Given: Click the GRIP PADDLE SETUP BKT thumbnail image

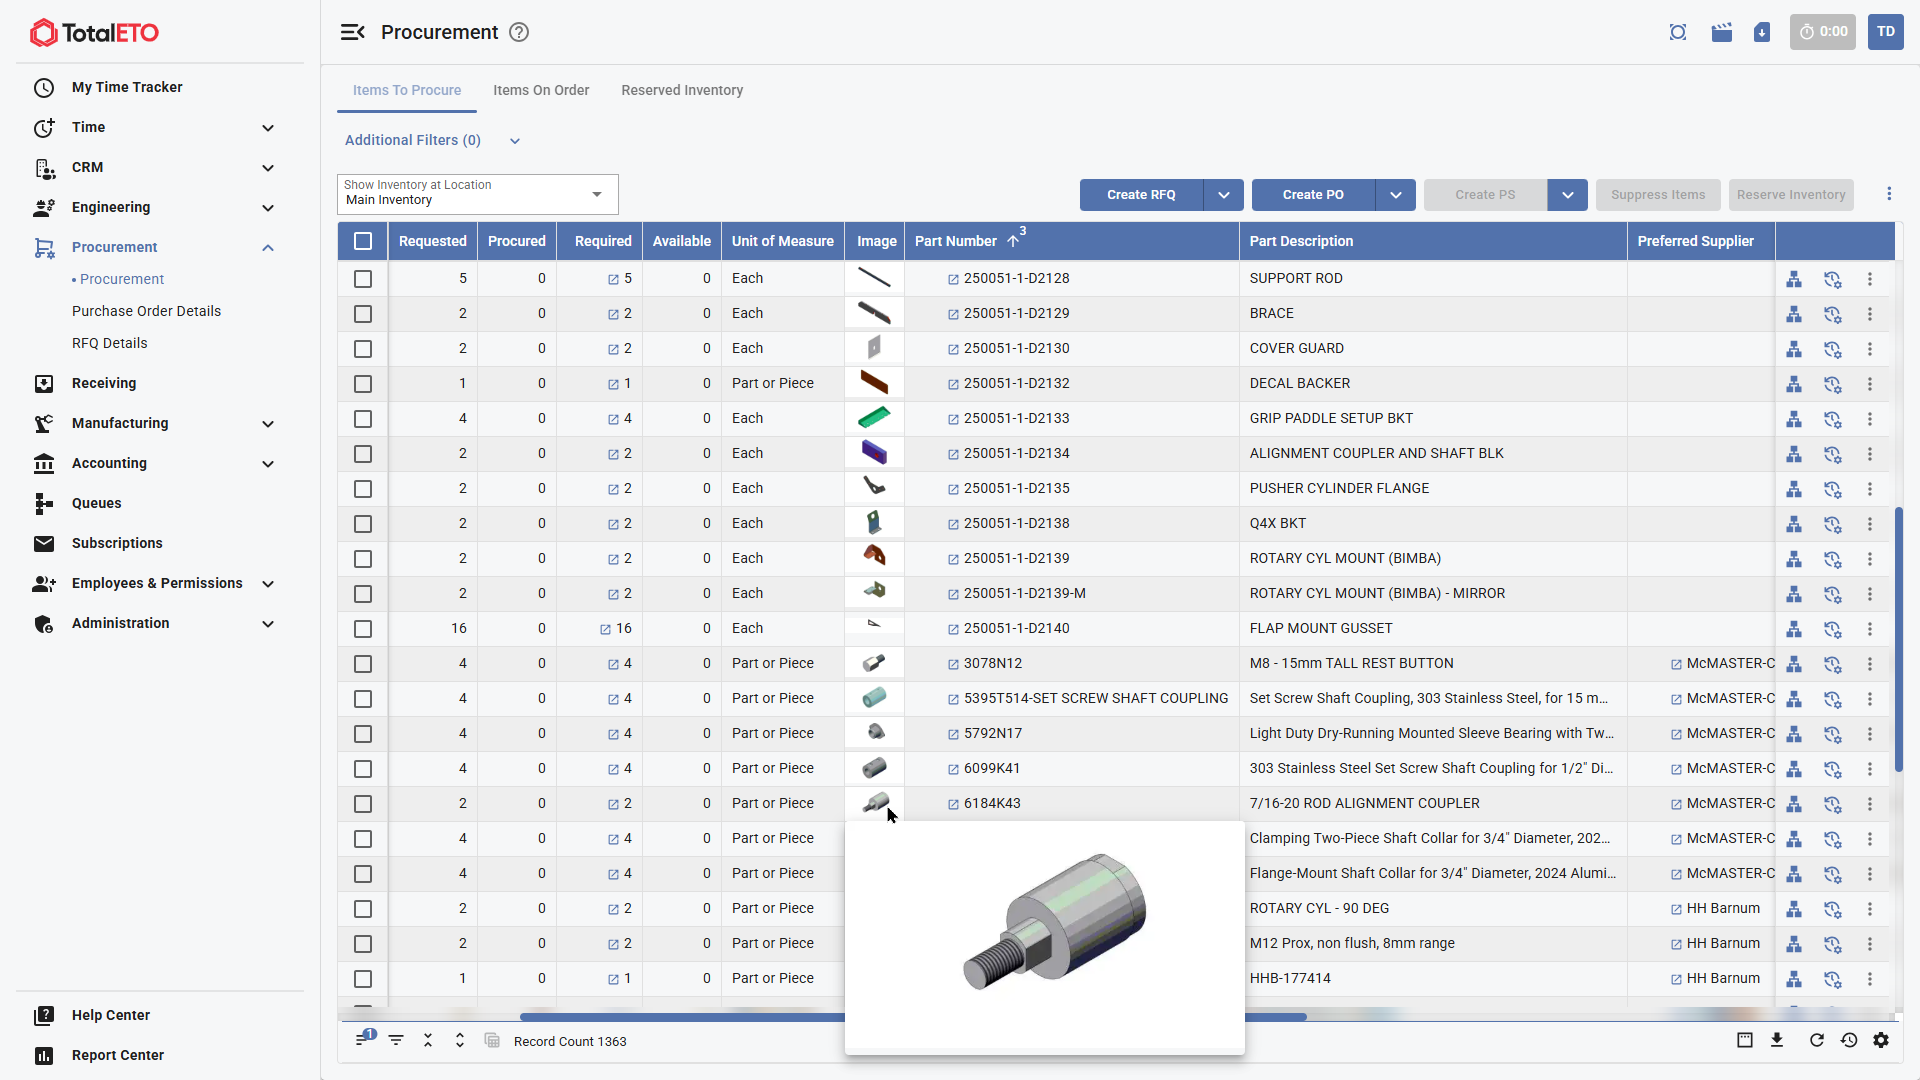Looking at the screenshot, I should (874, 418).
